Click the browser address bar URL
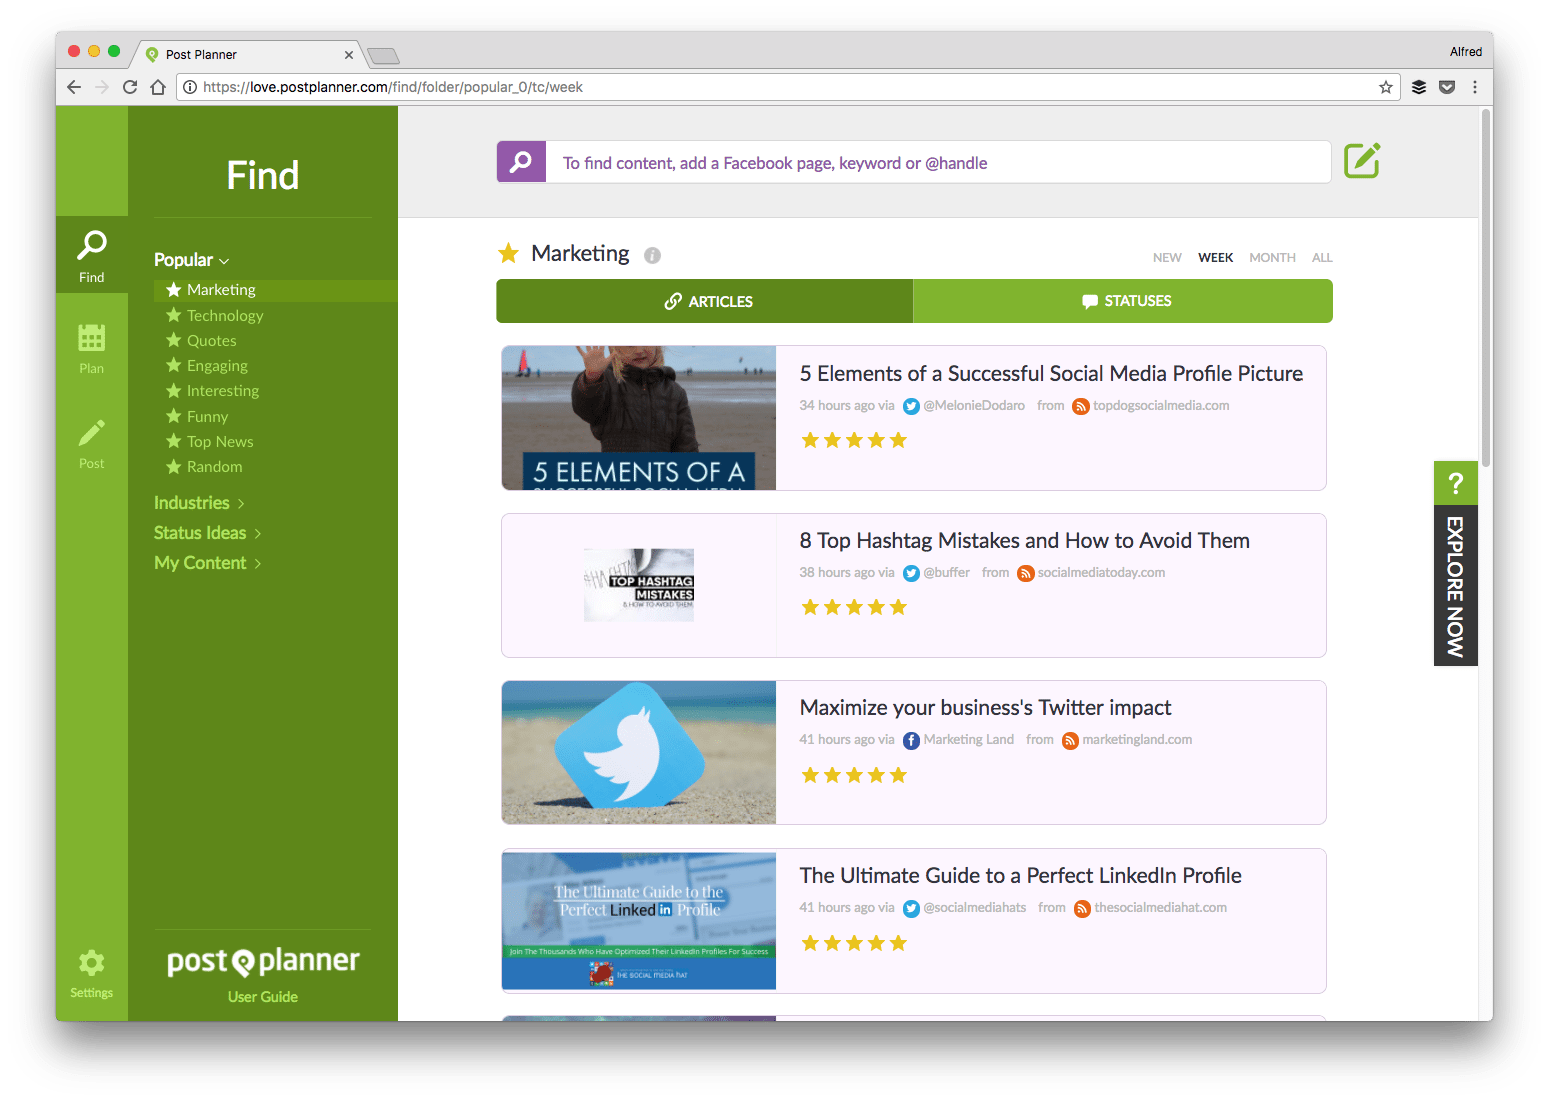1549x1101 pixels. coord(392,87)
